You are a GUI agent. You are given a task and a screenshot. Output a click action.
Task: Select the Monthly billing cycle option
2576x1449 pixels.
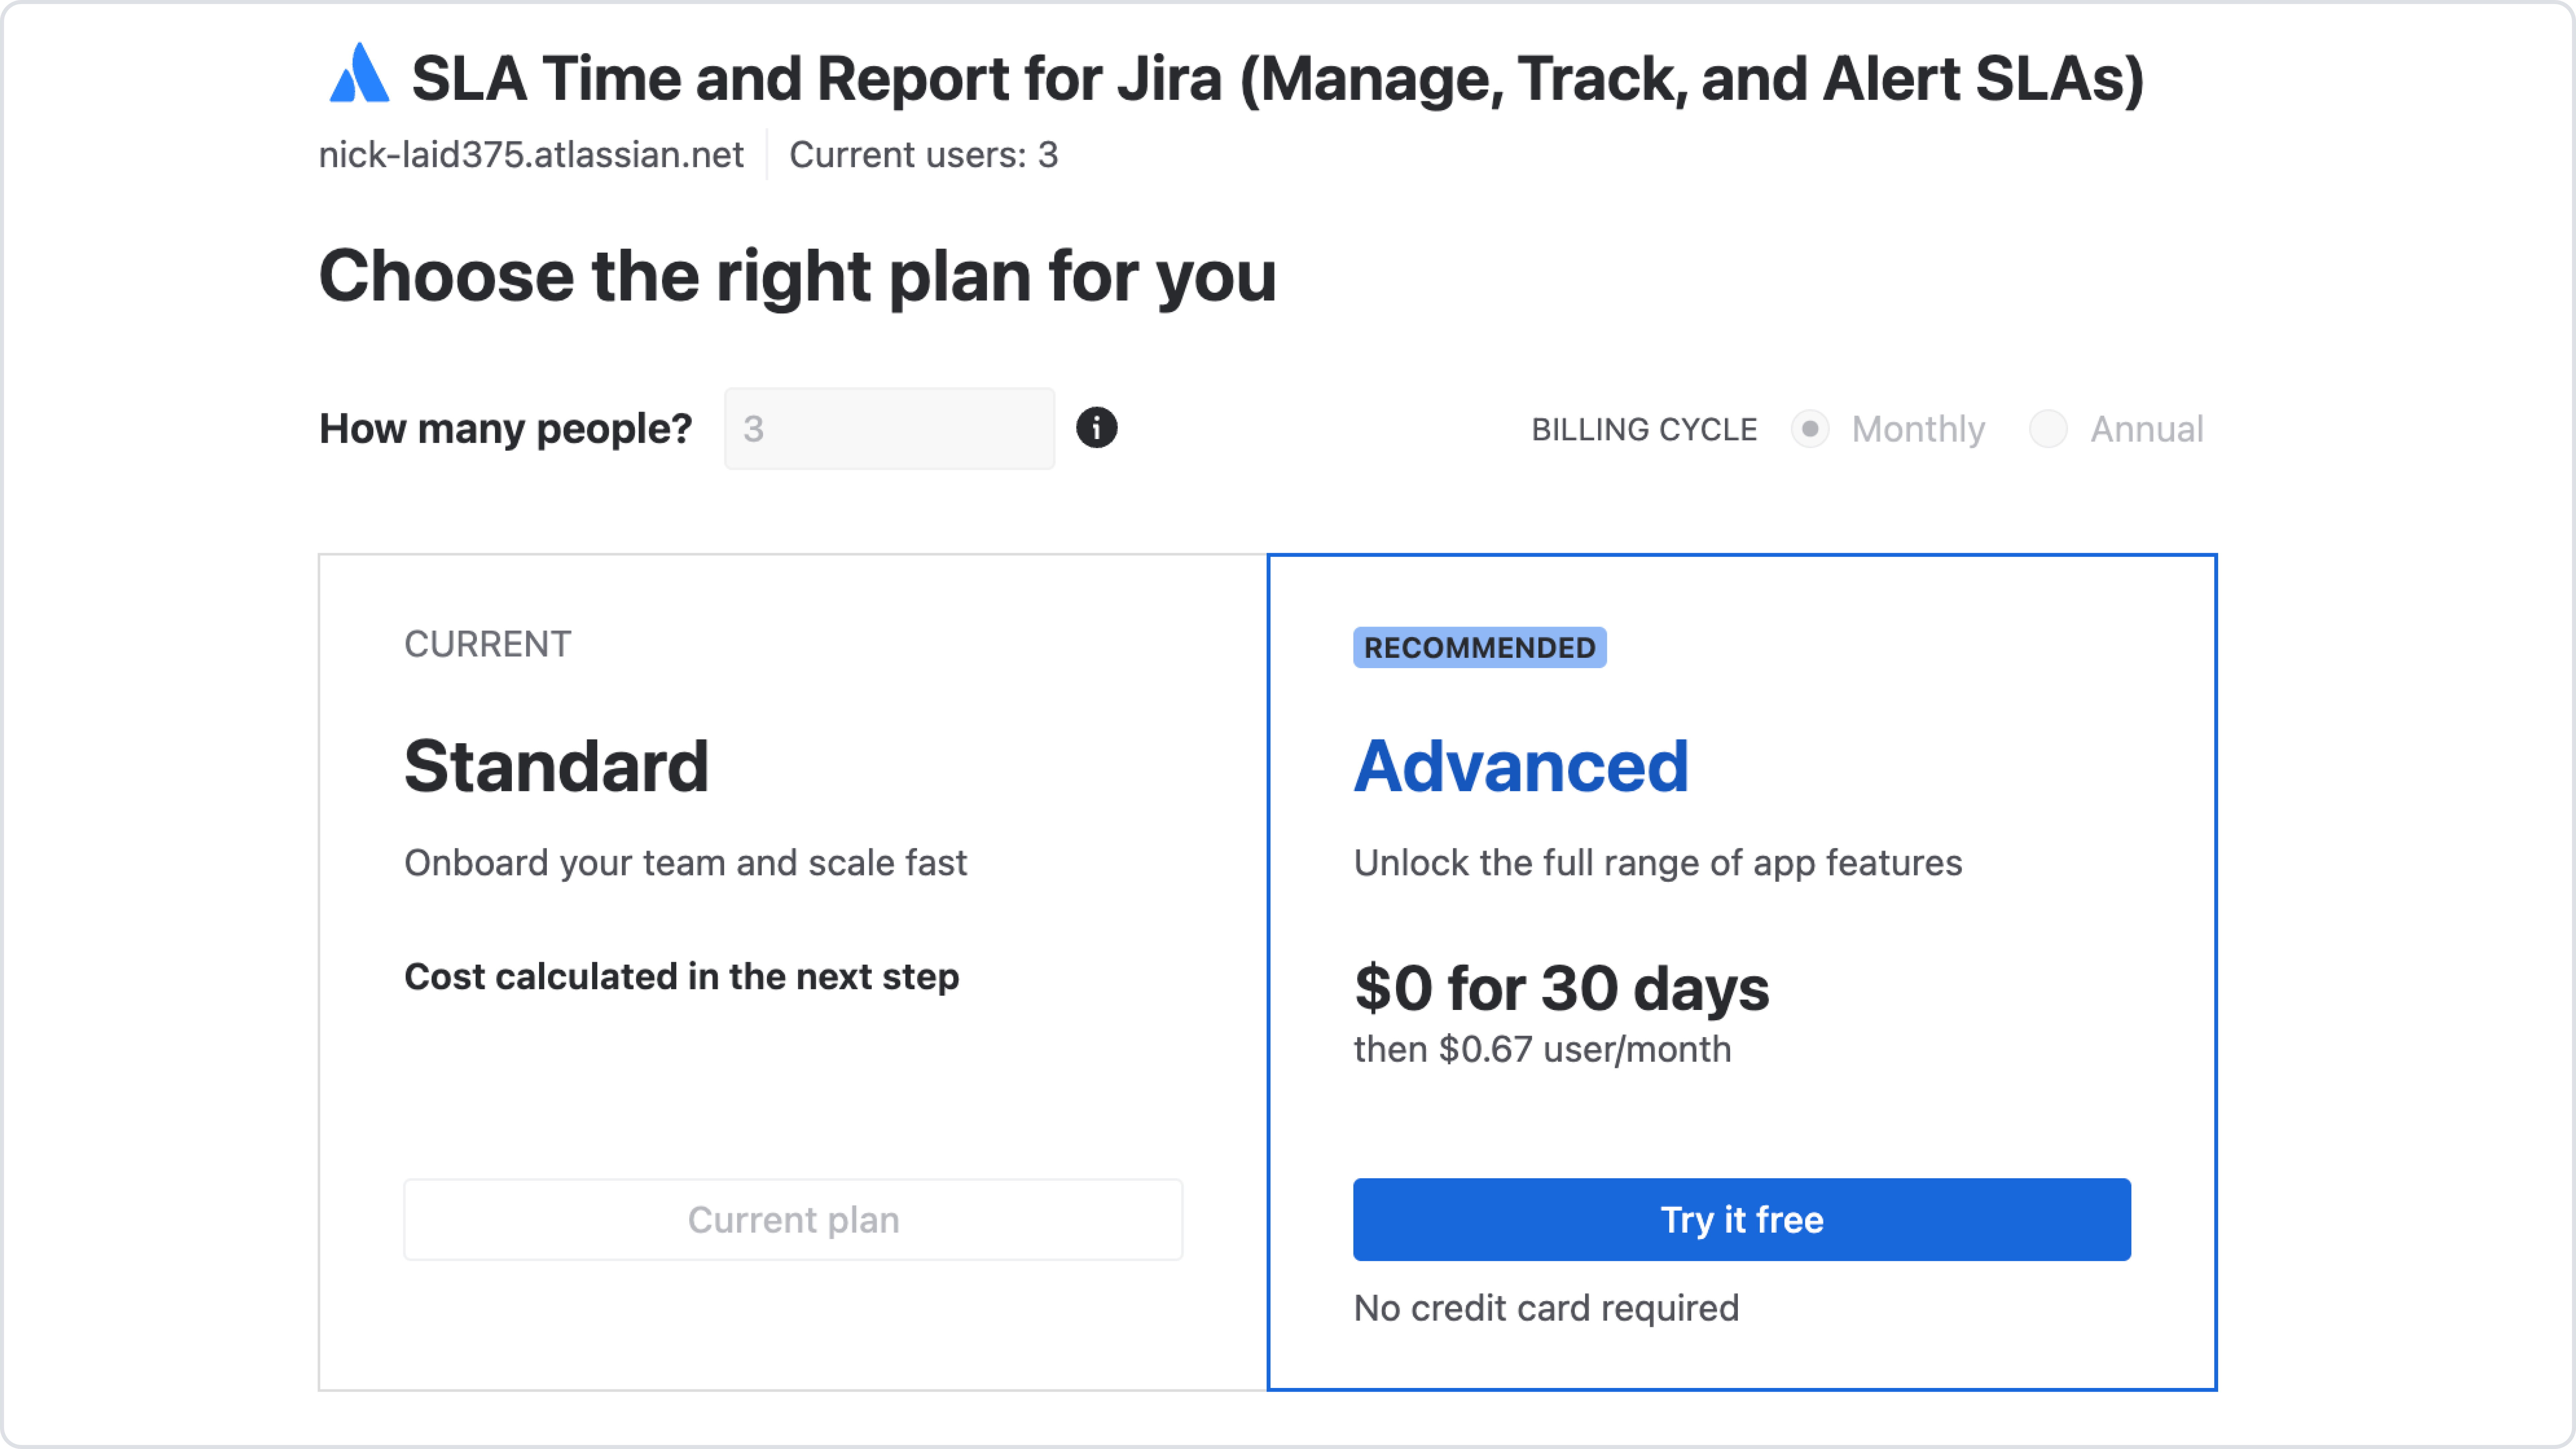[1810, 429]
